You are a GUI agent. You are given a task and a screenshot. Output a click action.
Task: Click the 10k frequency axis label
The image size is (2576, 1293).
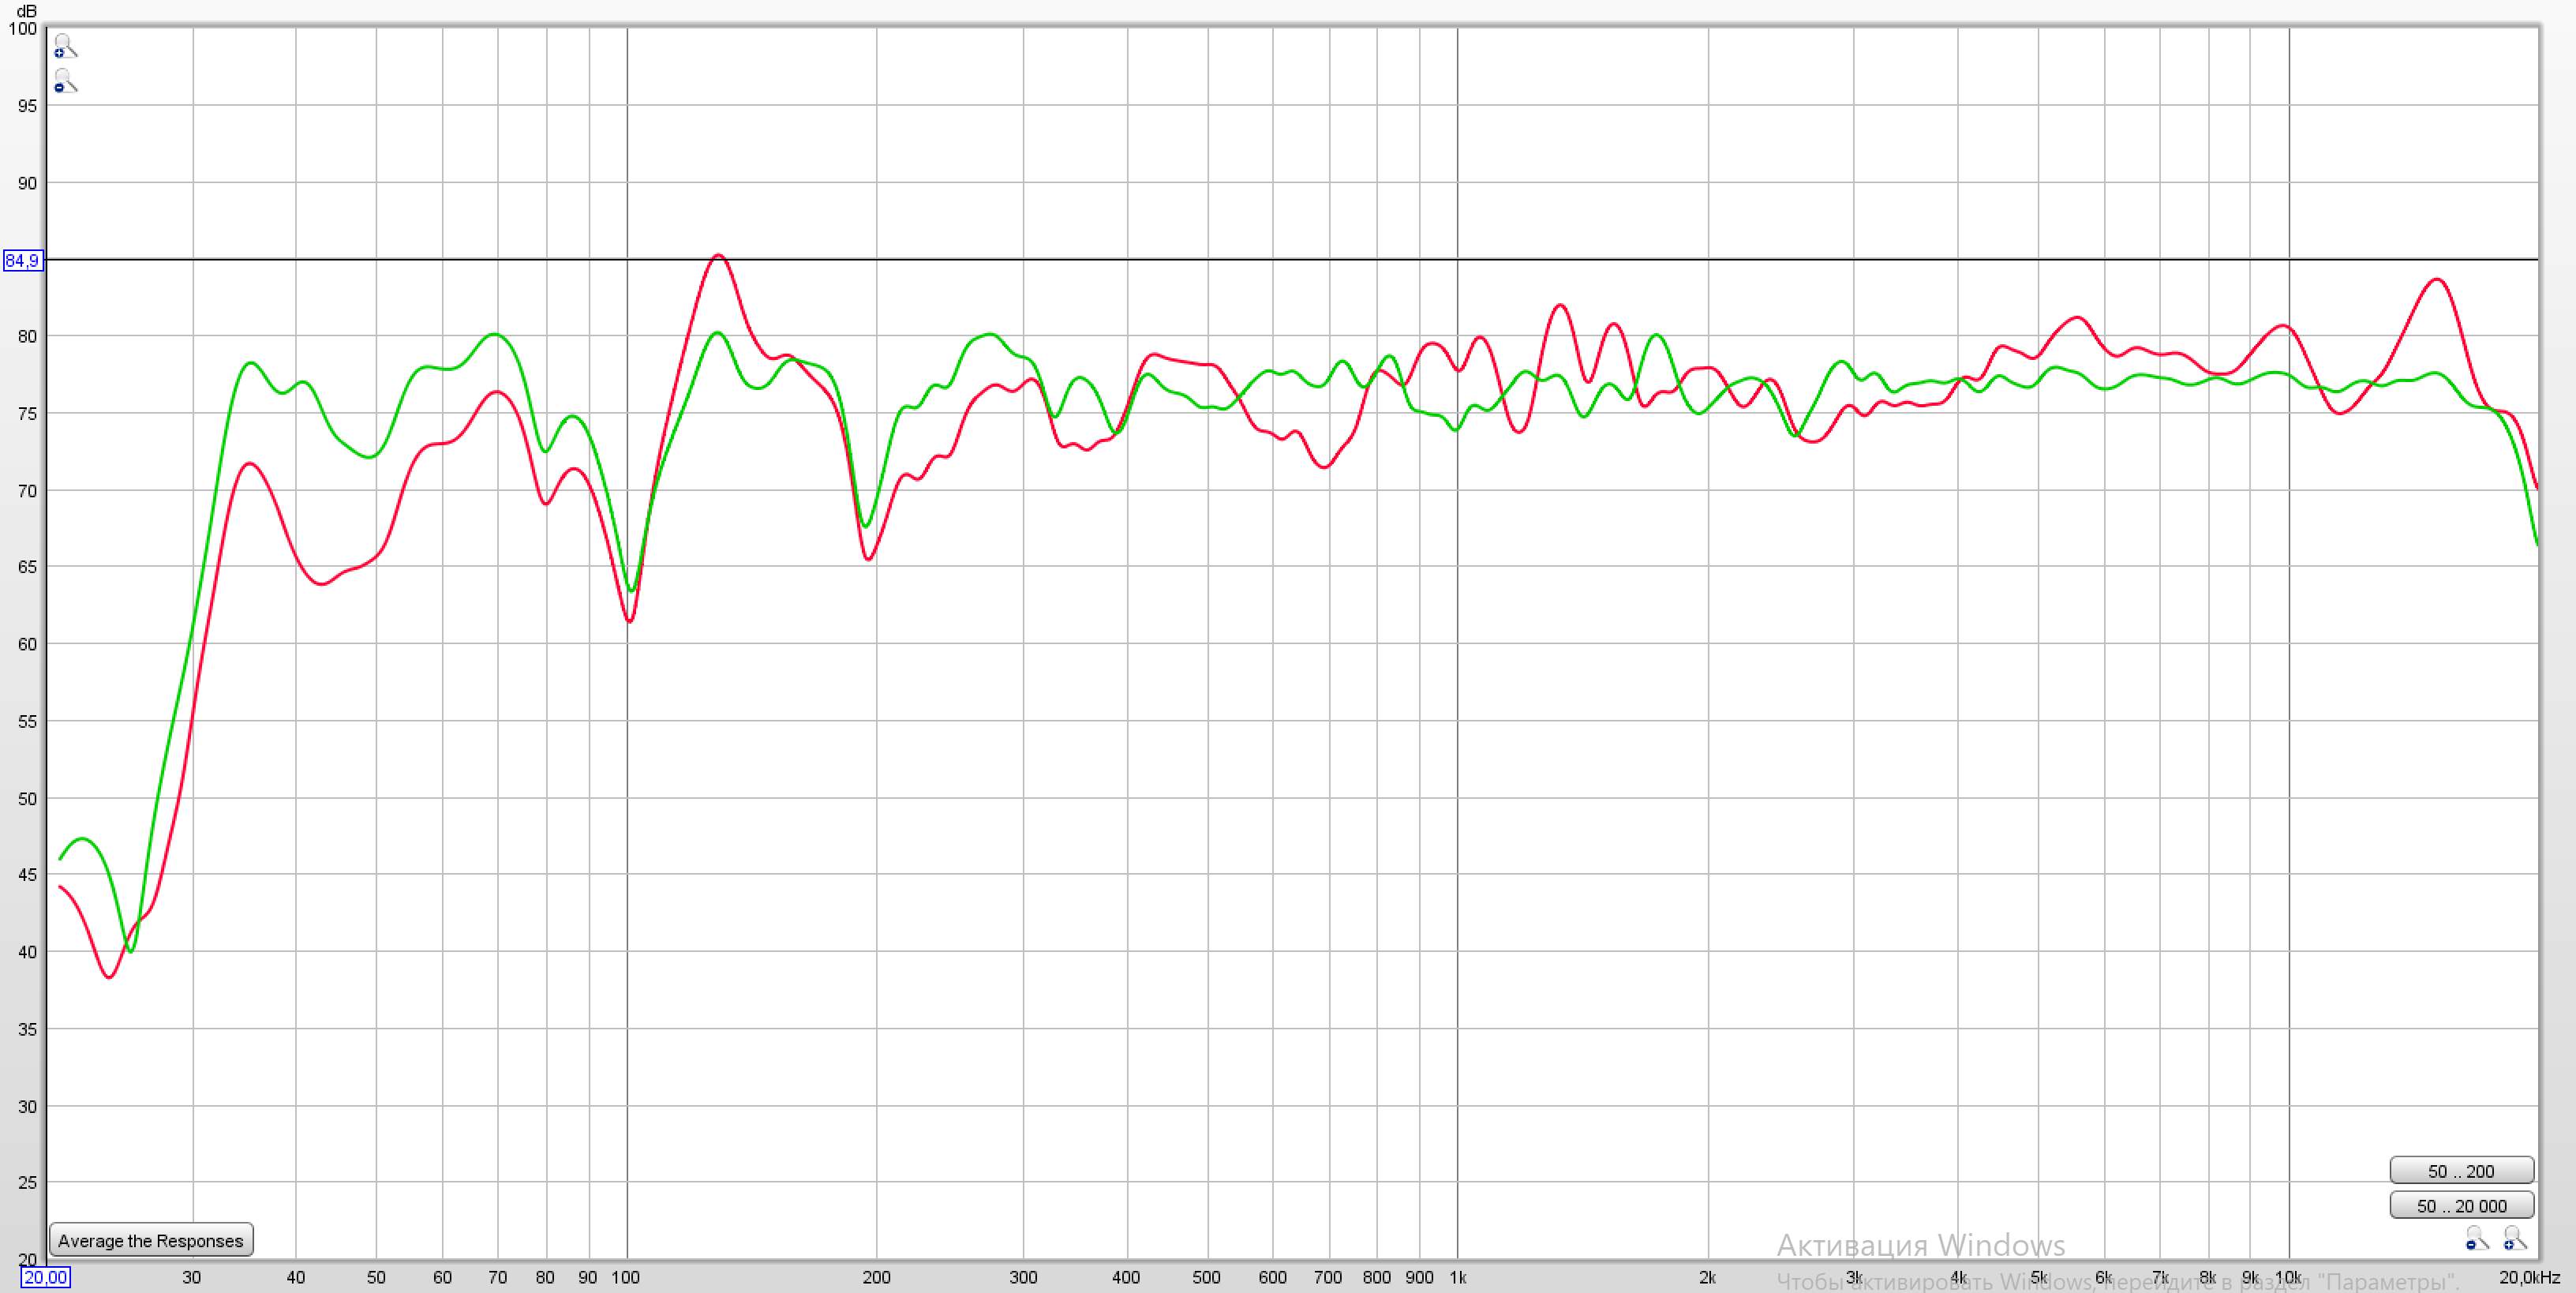[2288, 1277]
